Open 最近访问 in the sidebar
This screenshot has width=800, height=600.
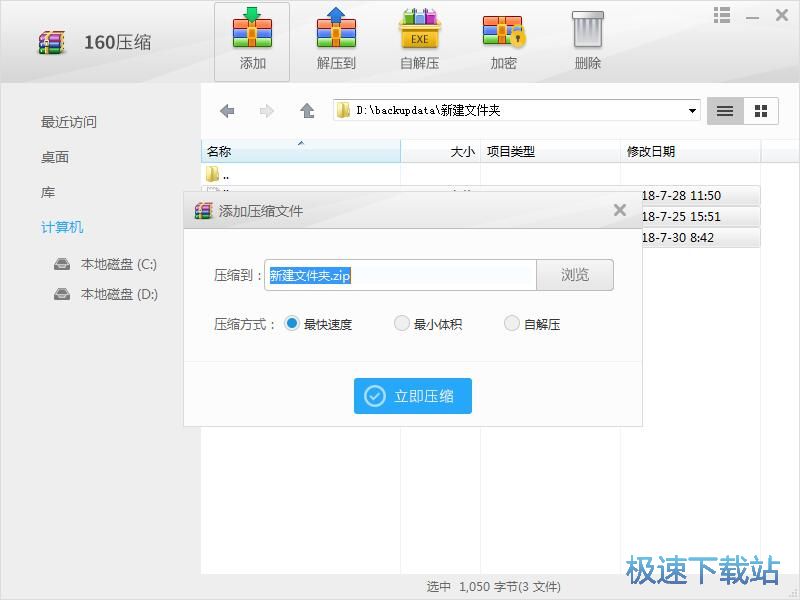coord(69,122)
